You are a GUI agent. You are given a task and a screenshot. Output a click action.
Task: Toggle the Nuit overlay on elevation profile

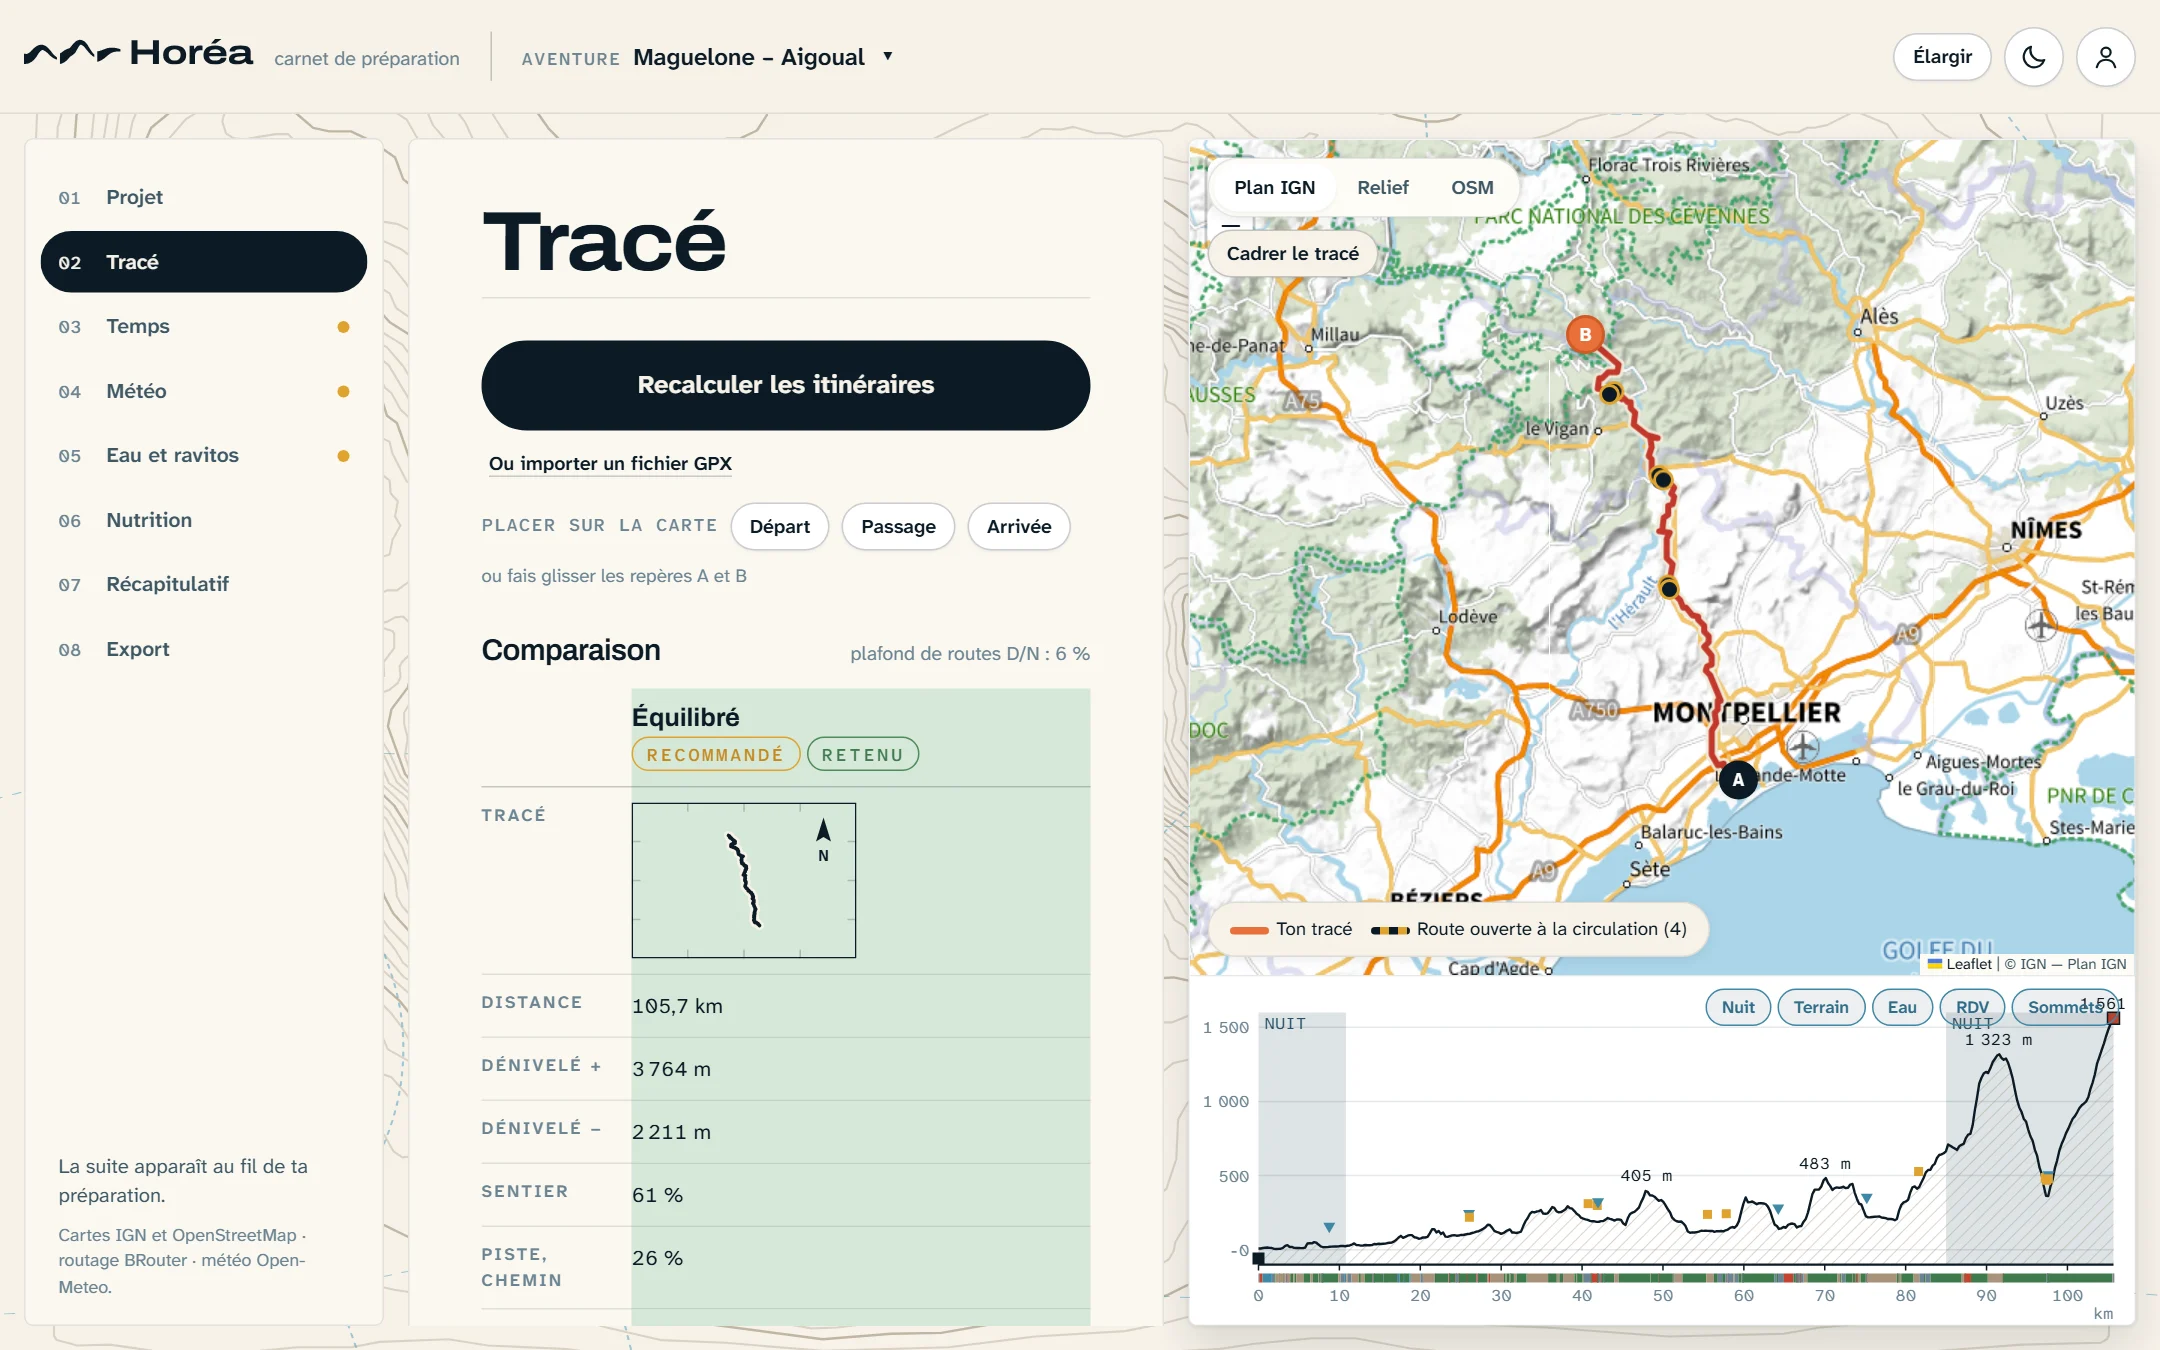1738,1007
